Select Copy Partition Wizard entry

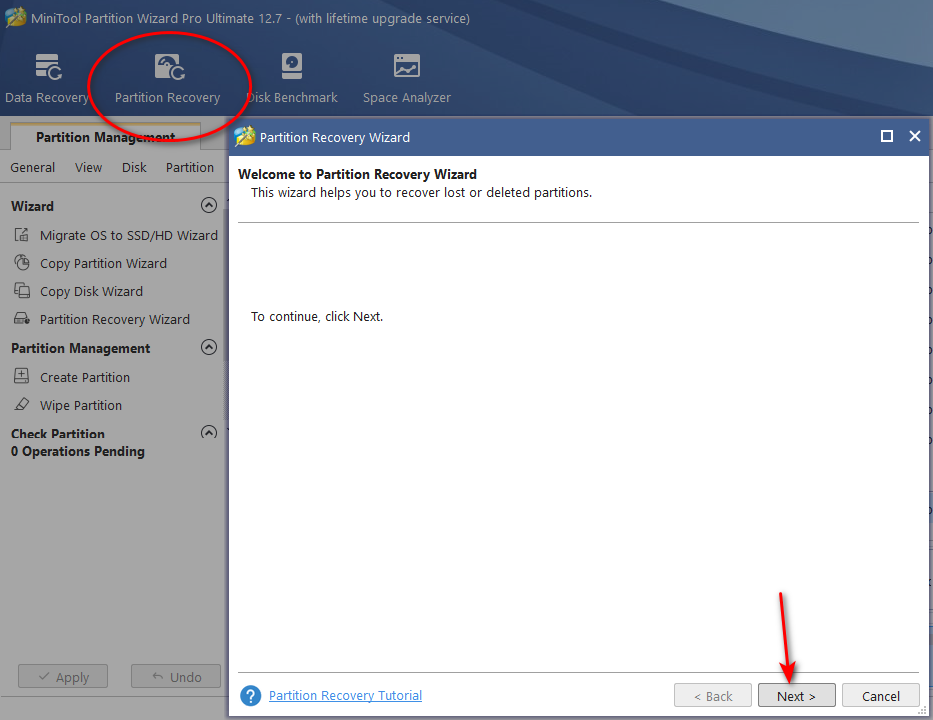tap(104, 264)
